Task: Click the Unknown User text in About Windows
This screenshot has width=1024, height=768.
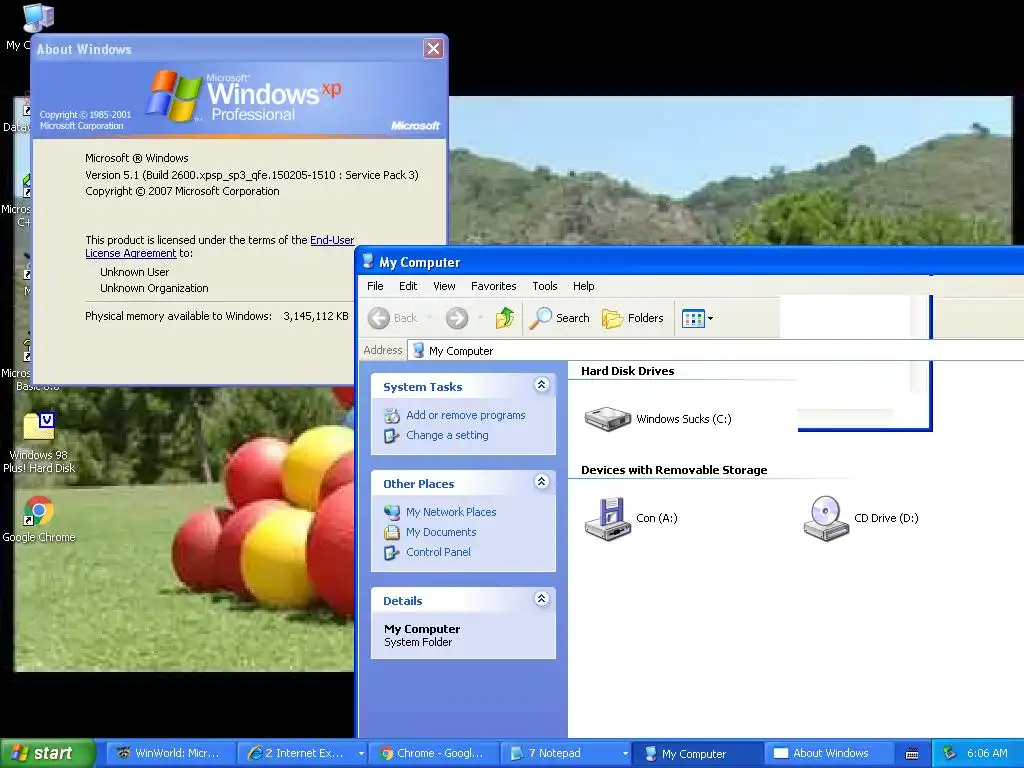Action: [x=135, y=272]
